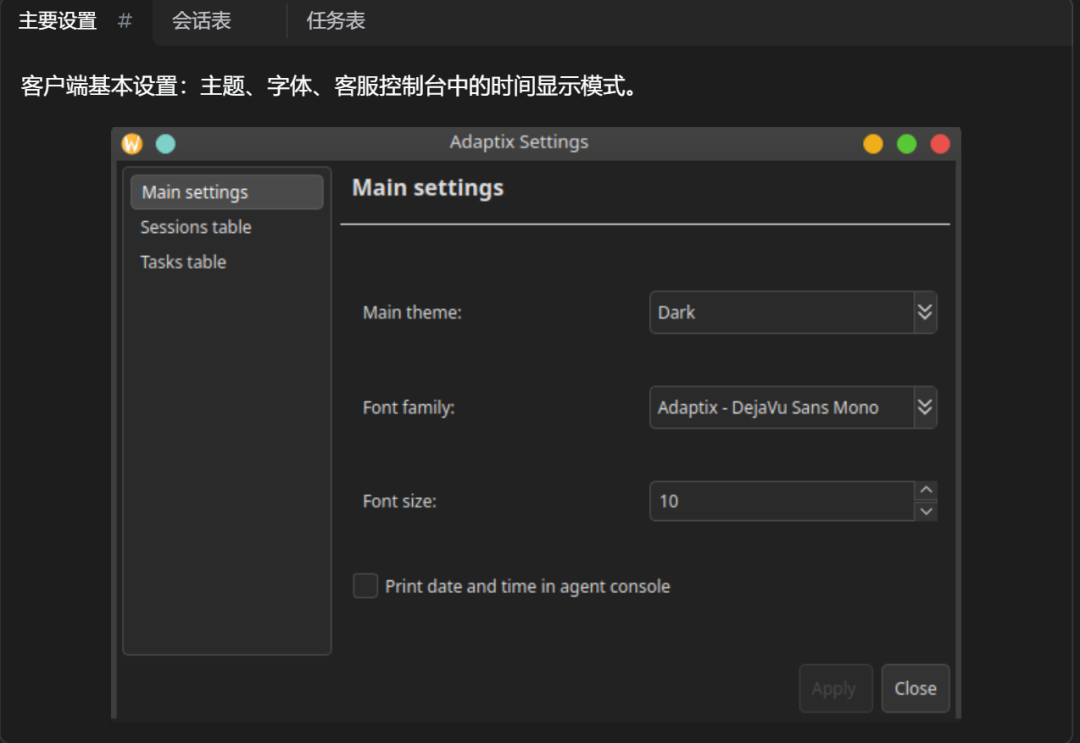
Task: Increase the Font size with up arrow
Action: [x=926, y=490]
